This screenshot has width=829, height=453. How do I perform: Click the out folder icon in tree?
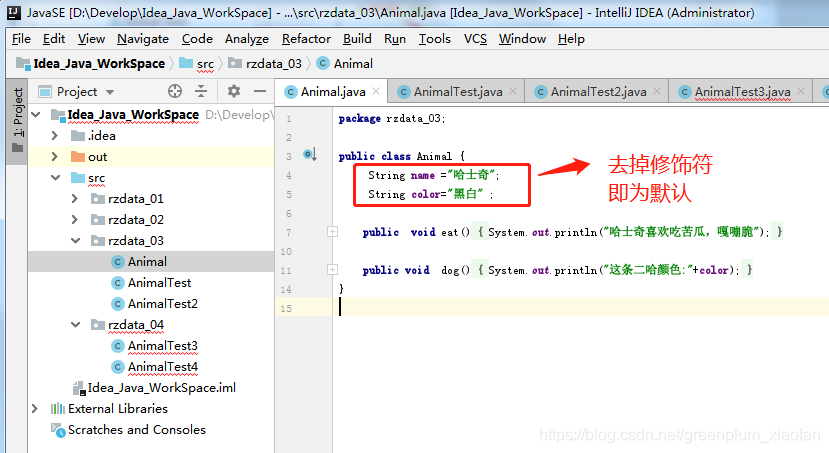point(78,157)
